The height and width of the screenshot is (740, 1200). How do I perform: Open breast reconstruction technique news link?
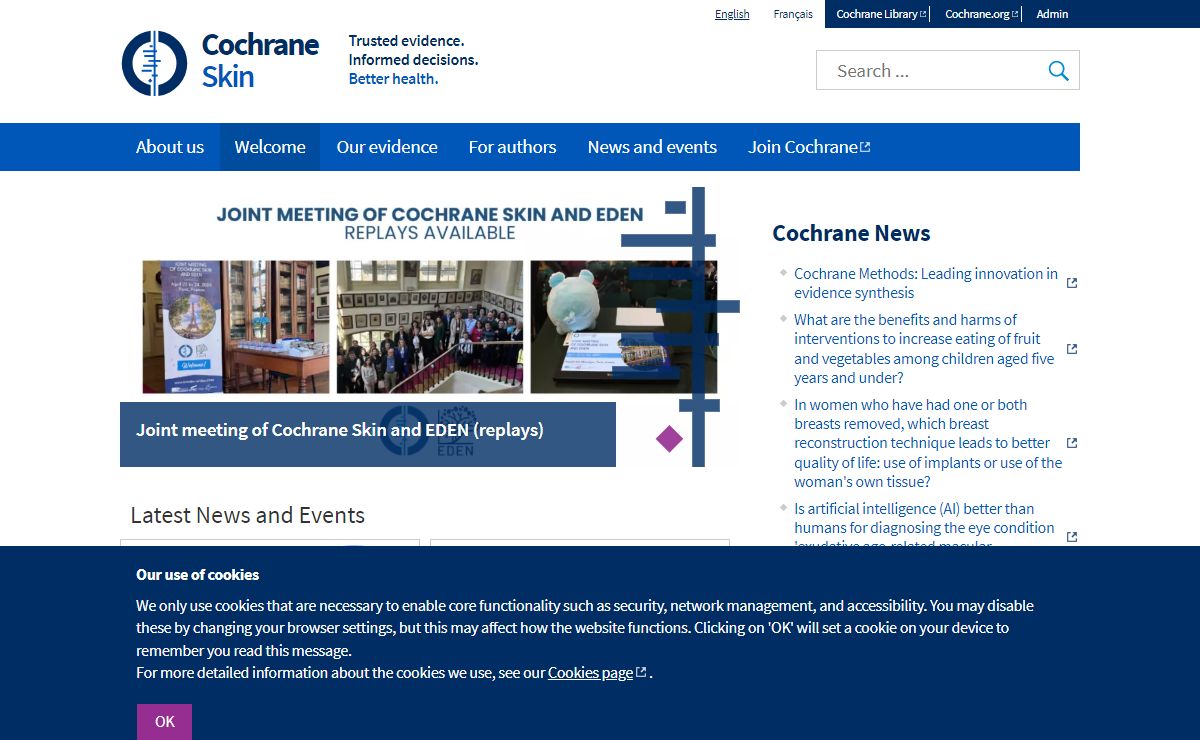(928, 443)
